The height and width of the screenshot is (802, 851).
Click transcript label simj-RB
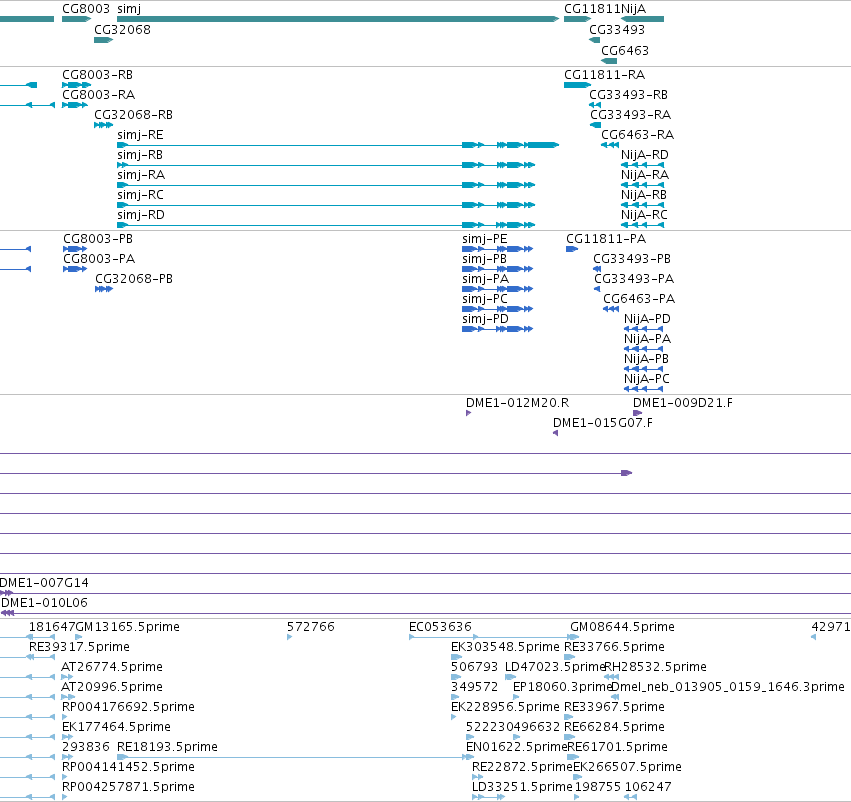pos(140,155)
